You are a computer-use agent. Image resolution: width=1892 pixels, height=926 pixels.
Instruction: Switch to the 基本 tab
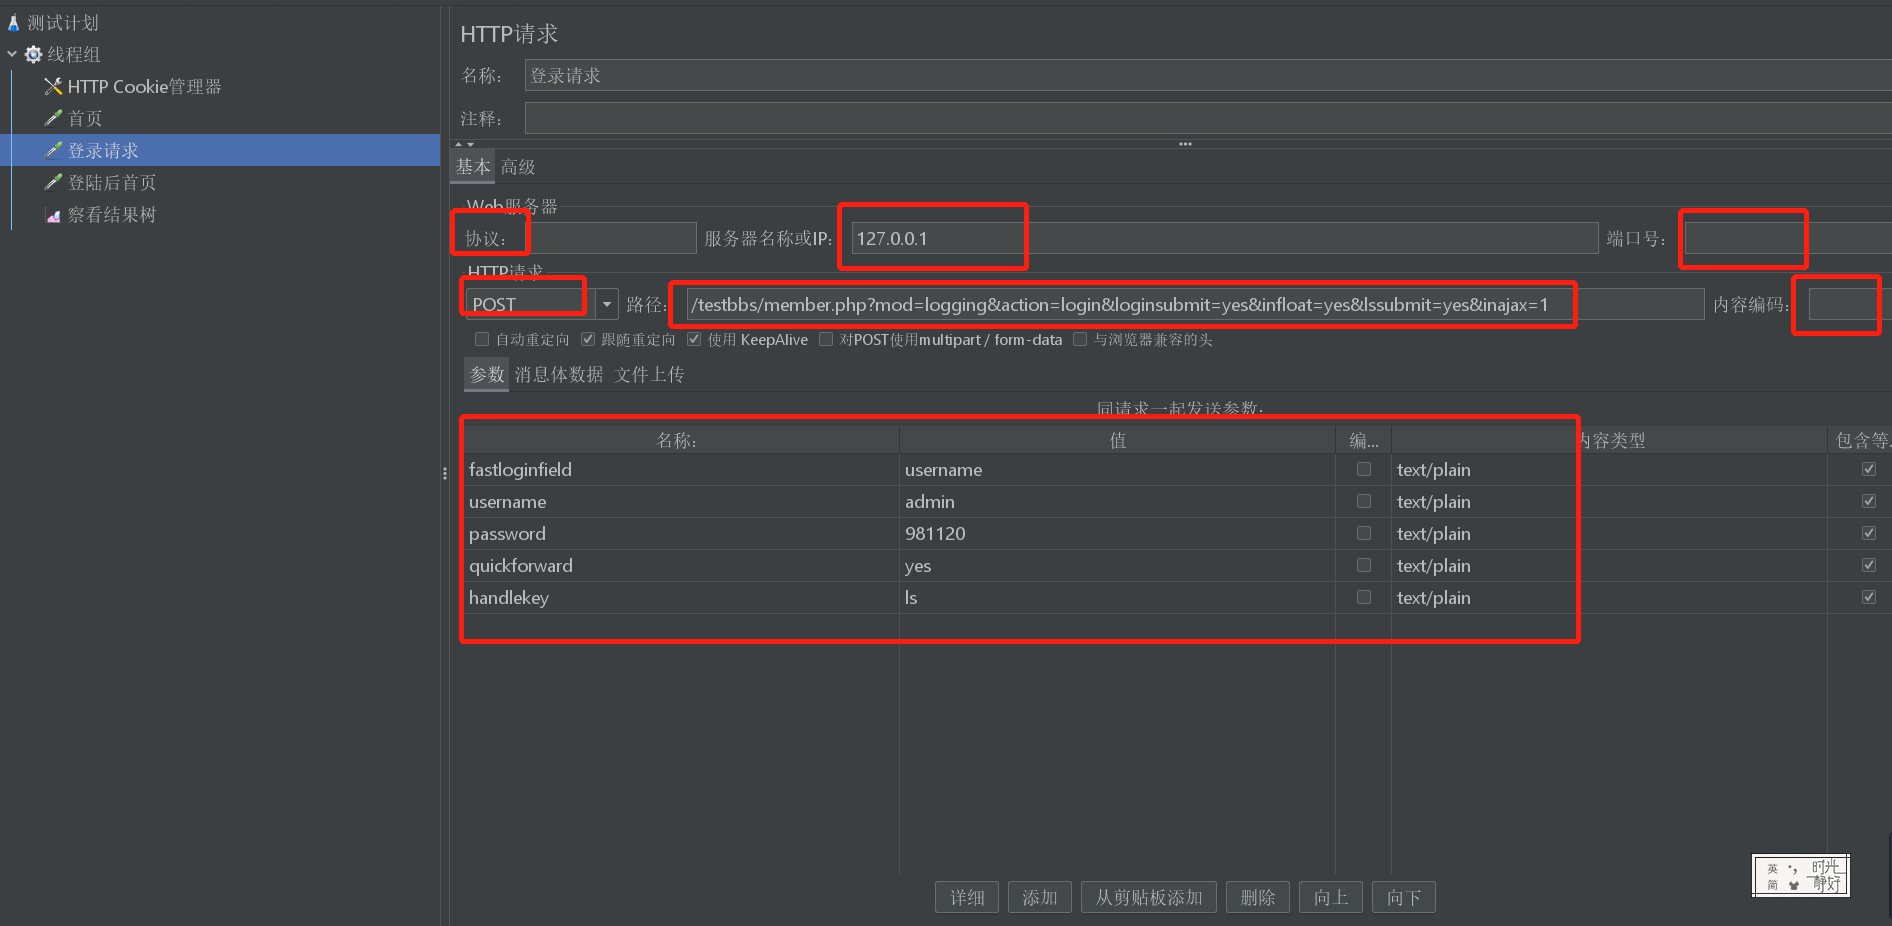point(473,167)
